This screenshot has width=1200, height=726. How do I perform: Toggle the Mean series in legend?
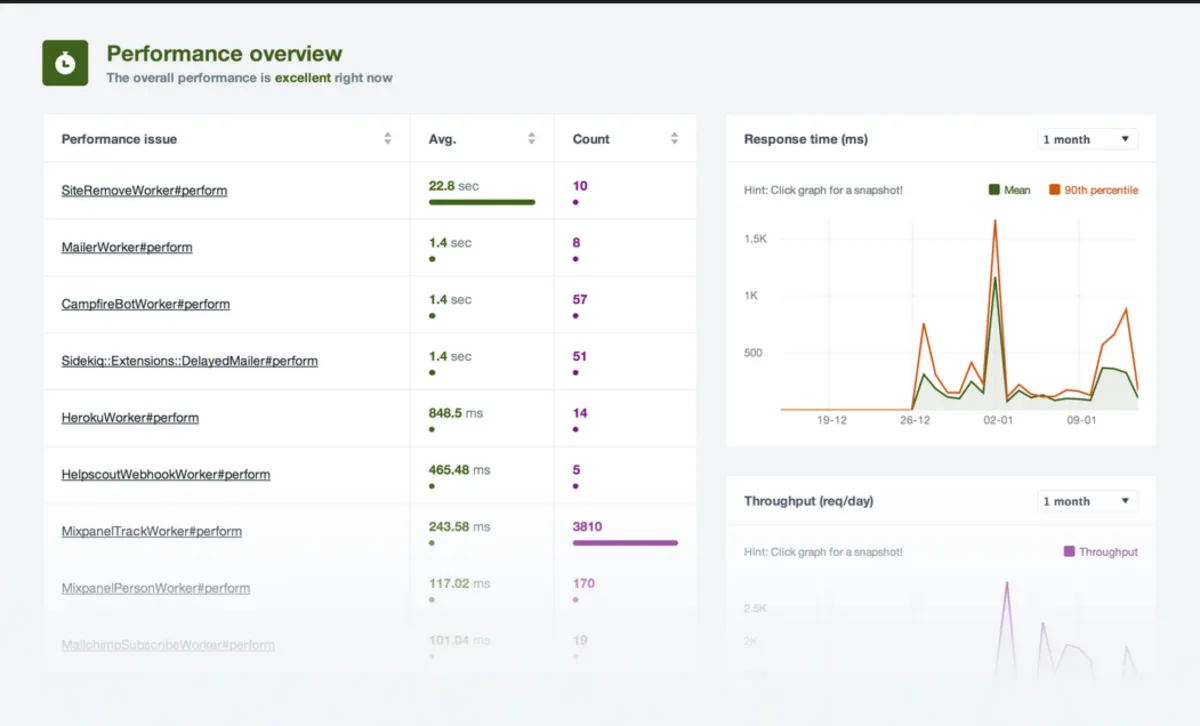click(x=1010, y=190)
